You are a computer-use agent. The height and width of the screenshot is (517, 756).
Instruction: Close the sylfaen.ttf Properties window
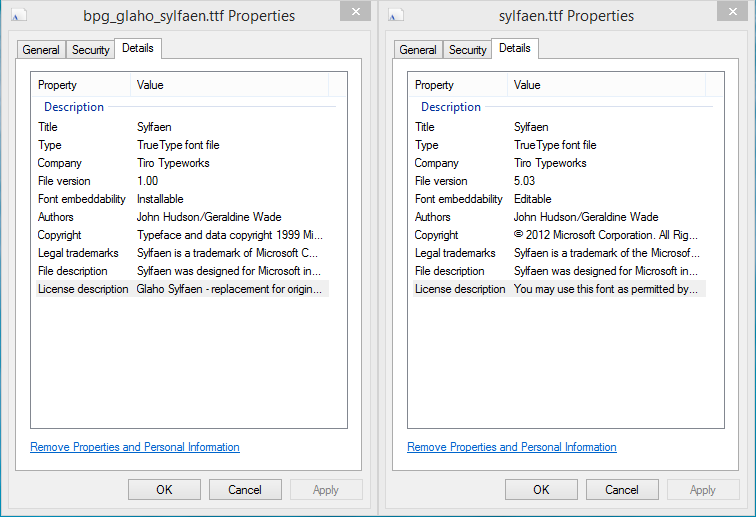coord(732,12)
